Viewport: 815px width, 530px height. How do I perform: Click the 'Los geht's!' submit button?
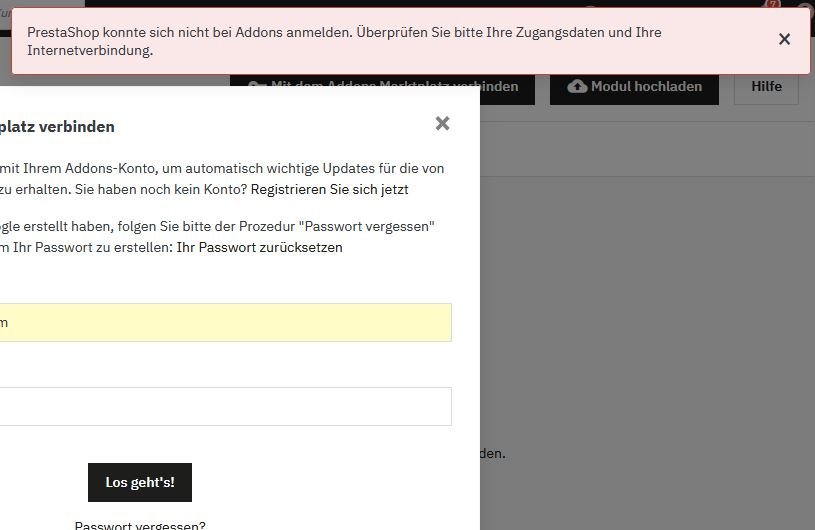coord(140,482)
